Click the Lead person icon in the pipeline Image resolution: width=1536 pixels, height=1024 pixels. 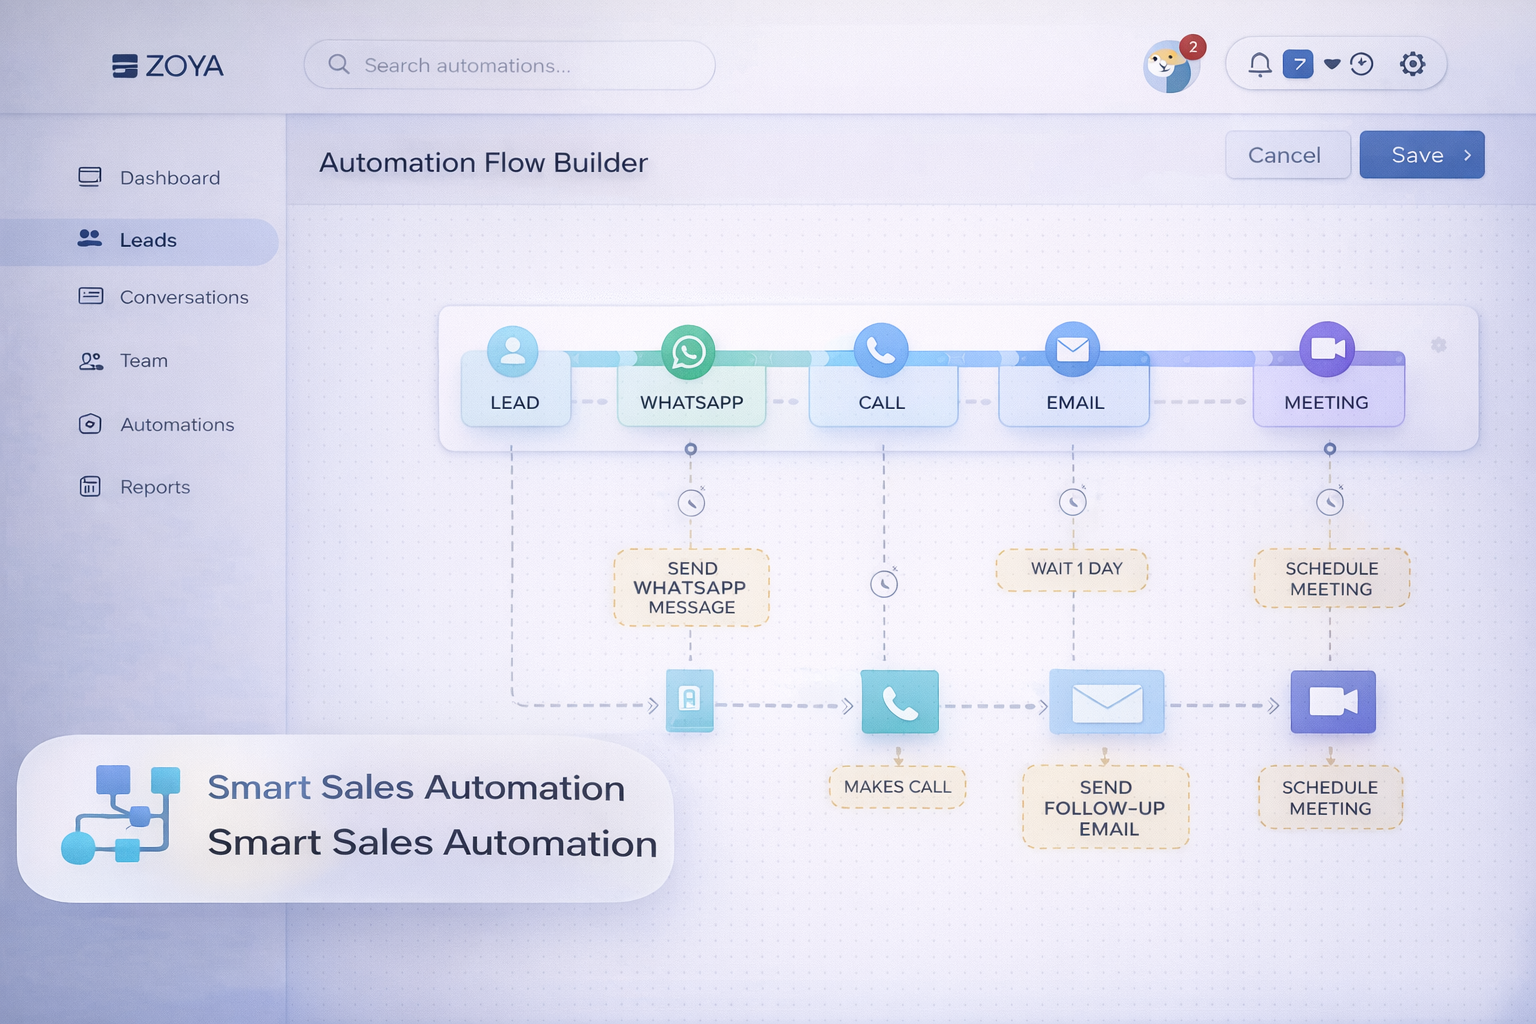(x=514, y=351)
